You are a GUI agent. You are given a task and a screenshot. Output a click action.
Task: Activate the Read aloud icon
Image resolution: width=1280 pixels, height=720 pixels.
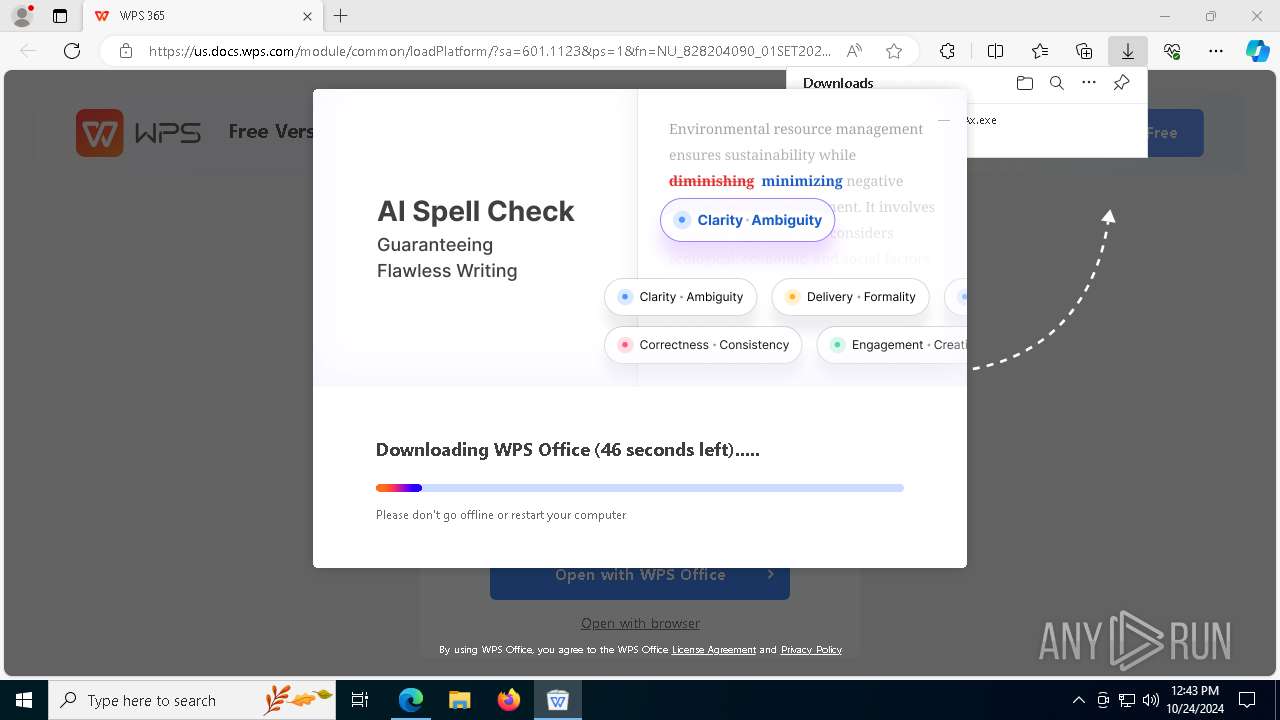854,51
